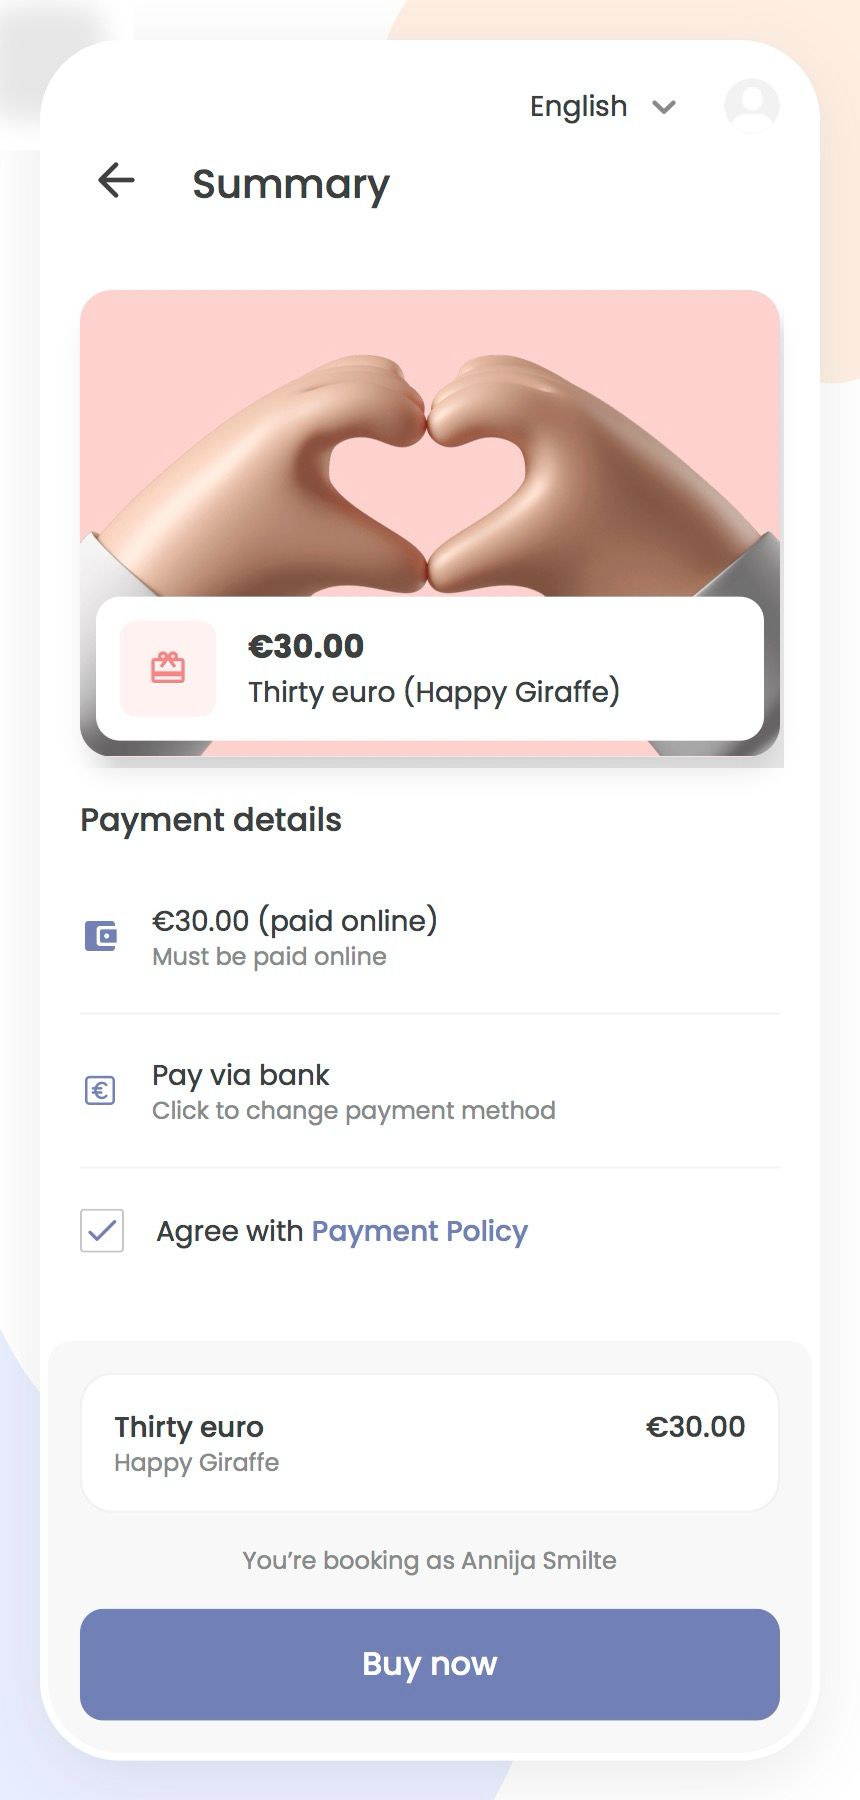Click the €30.00 (paid online) row
Screen dimensions: 860x1800
[294, 921]
